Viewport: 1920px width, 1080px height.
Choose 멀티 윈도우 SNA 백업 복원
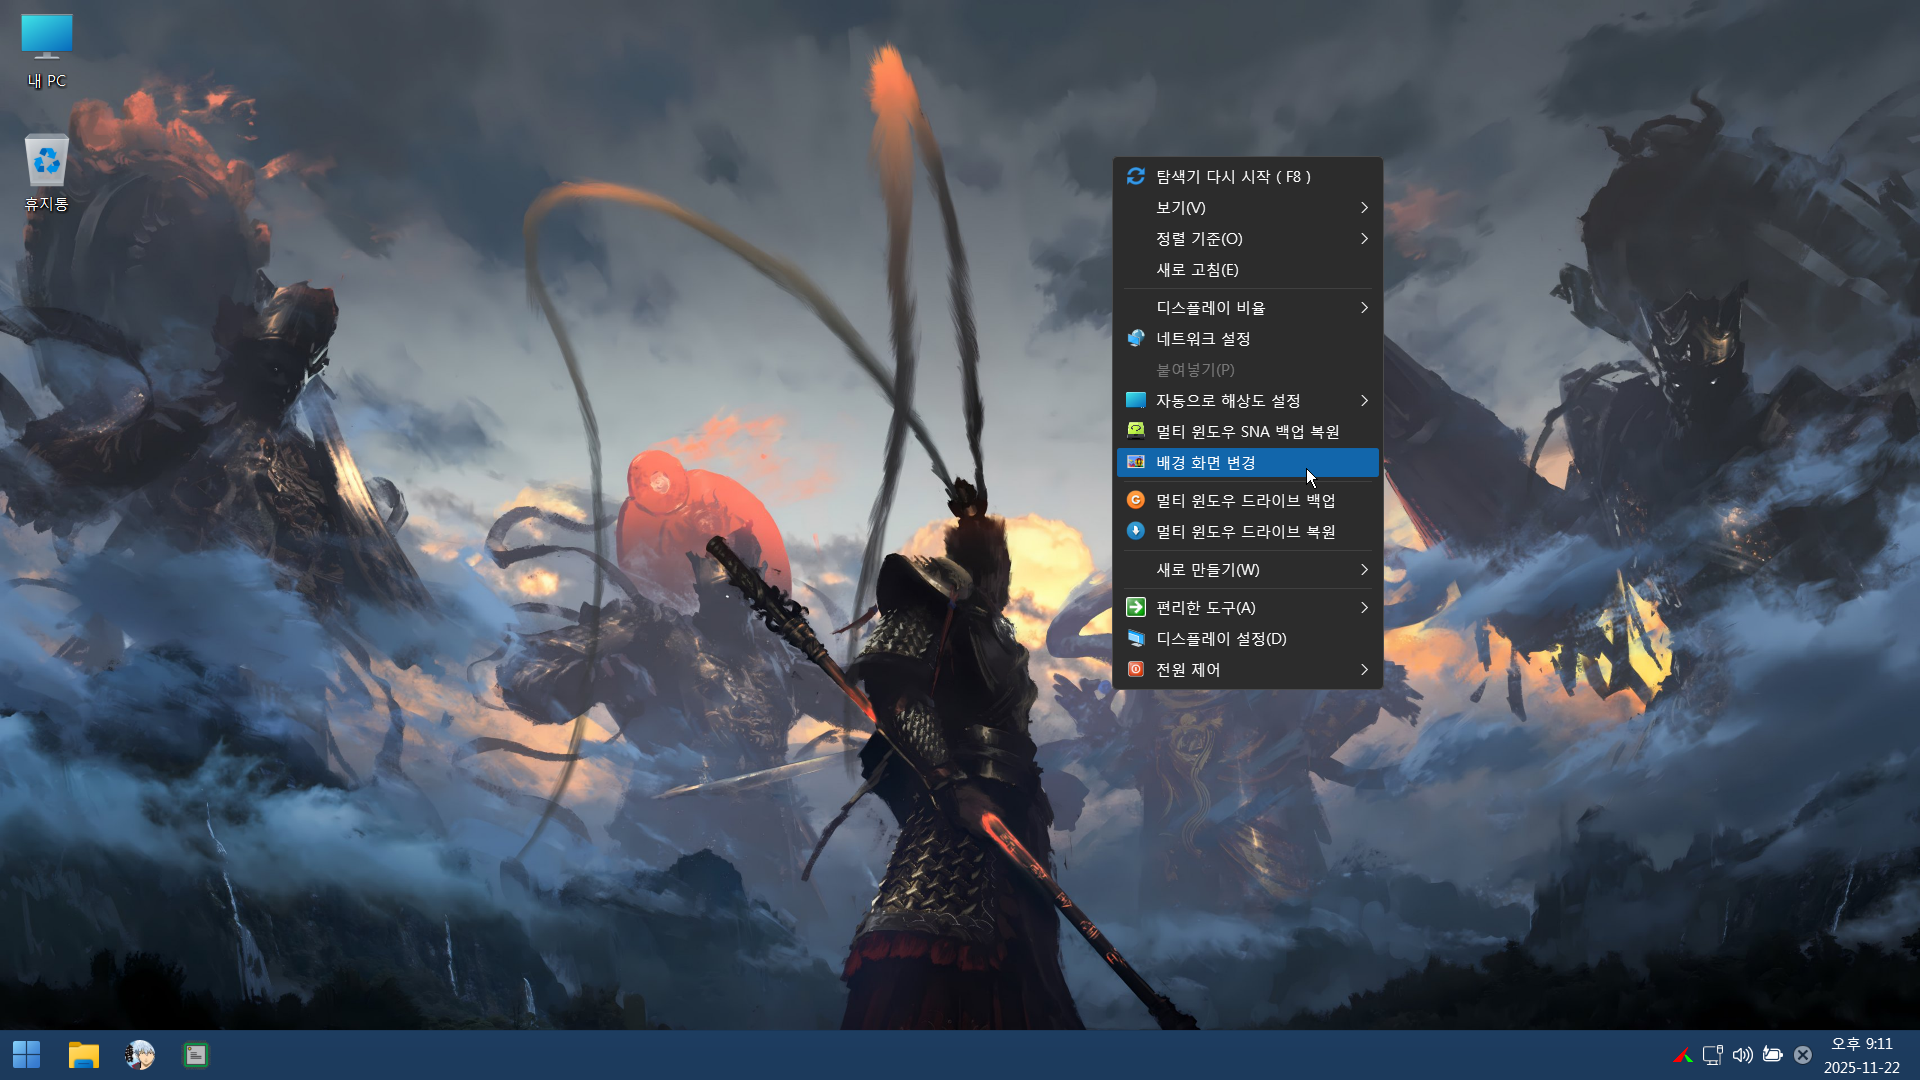tap(1246, 431)
